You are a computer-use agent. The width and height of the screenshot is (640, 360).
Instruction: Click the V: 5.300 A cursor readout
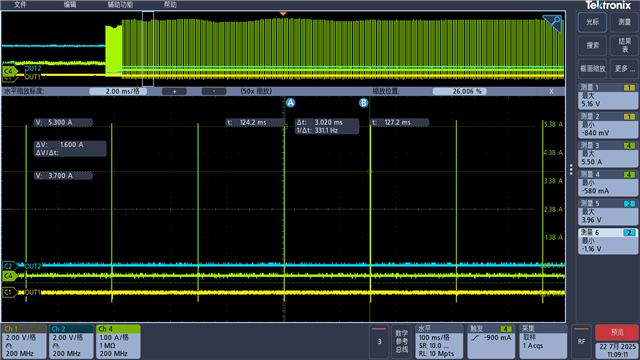[x=63, y=122]
